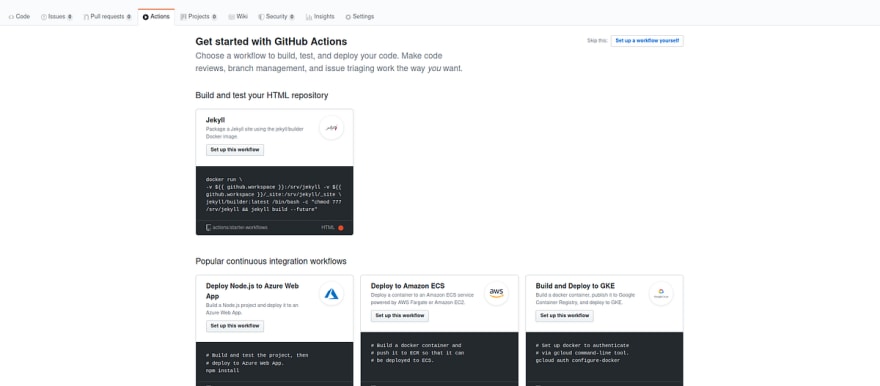Click the Security count badge
This screenshot has width=880, height=386.
pyautogui.click(x=292, y=17)
